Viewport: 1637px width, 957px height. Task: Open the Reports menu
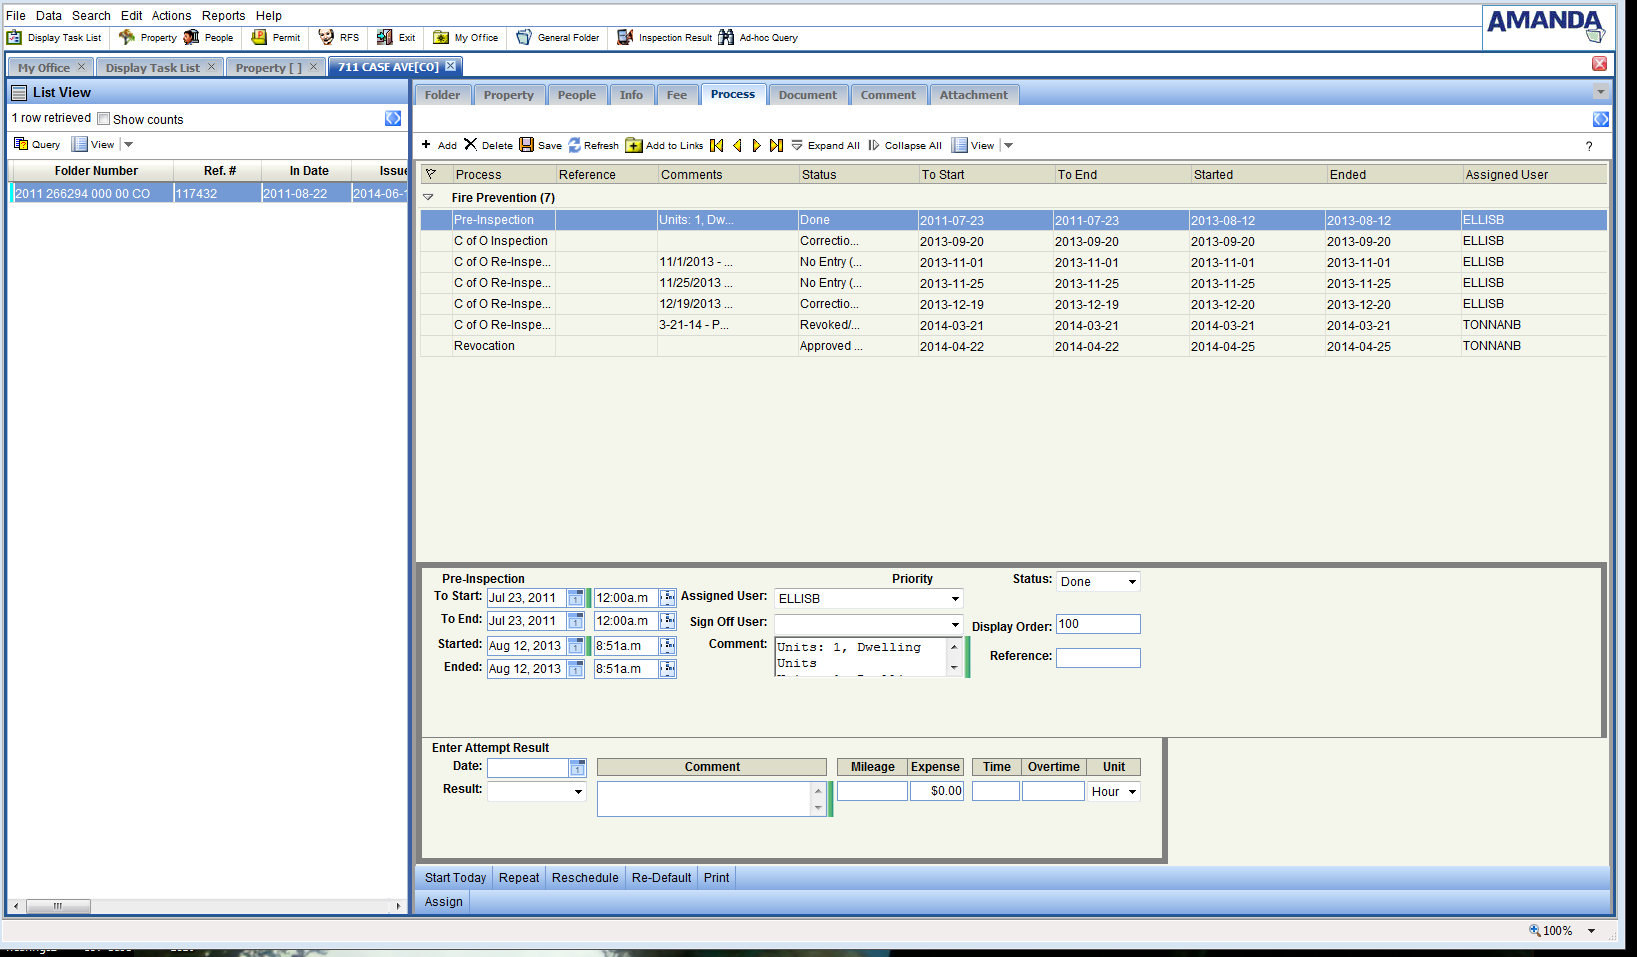click(223, 16)
